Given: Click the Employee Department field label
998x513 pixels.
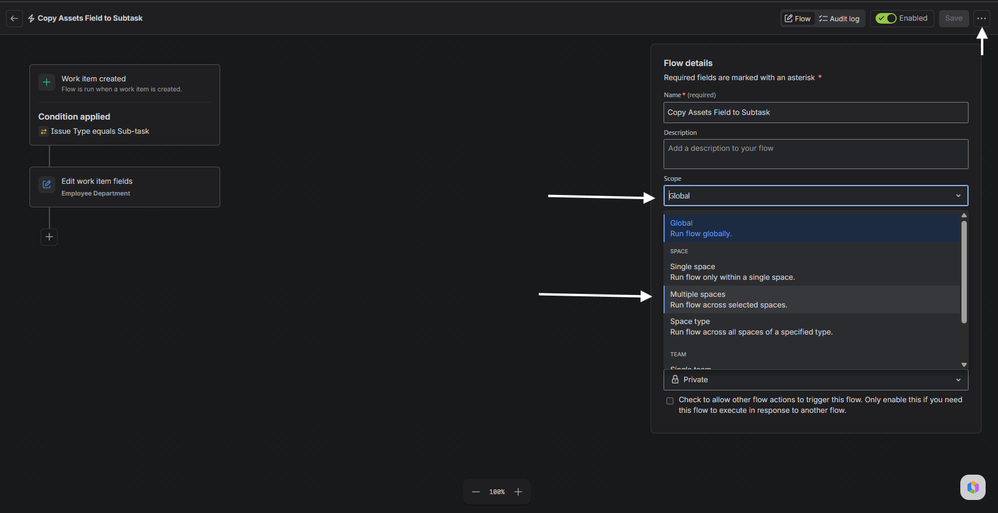Looking at the screenshot, I should (95, 193).
